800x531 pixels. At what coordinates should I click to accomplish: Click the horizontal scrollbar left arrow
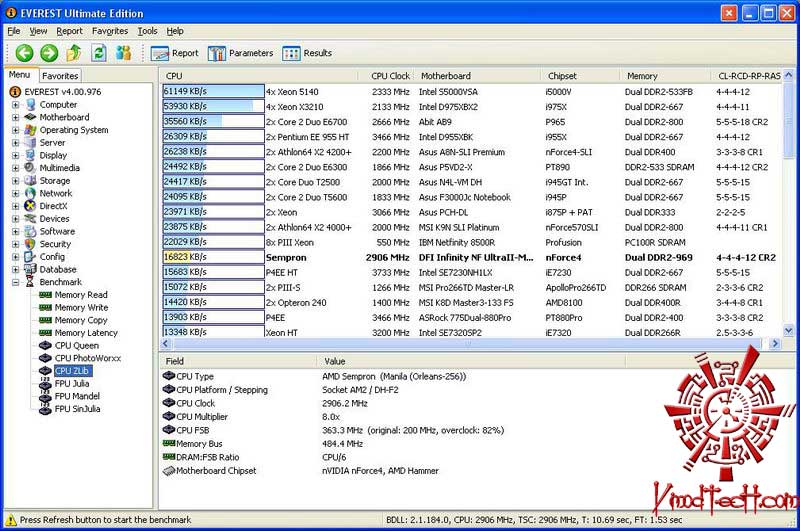[x=165, y=344]
